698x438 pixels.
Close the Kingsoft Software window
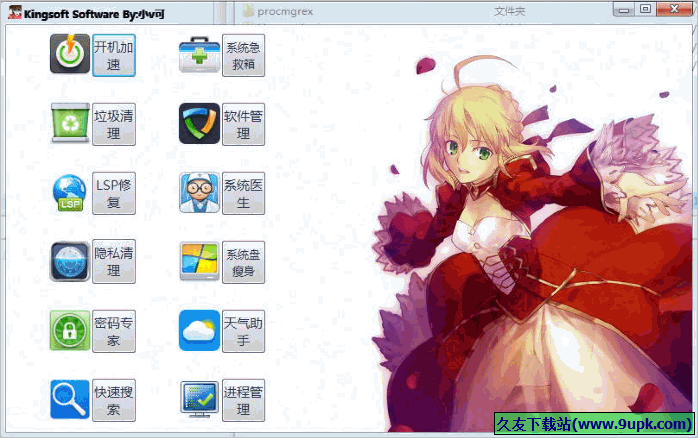click(674, 9)
